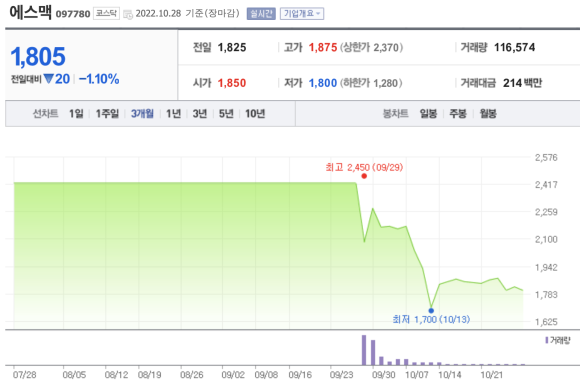Click the 거래량 legend marker
580x392 pixels.
pyautogui.click(x=547, y=340)
